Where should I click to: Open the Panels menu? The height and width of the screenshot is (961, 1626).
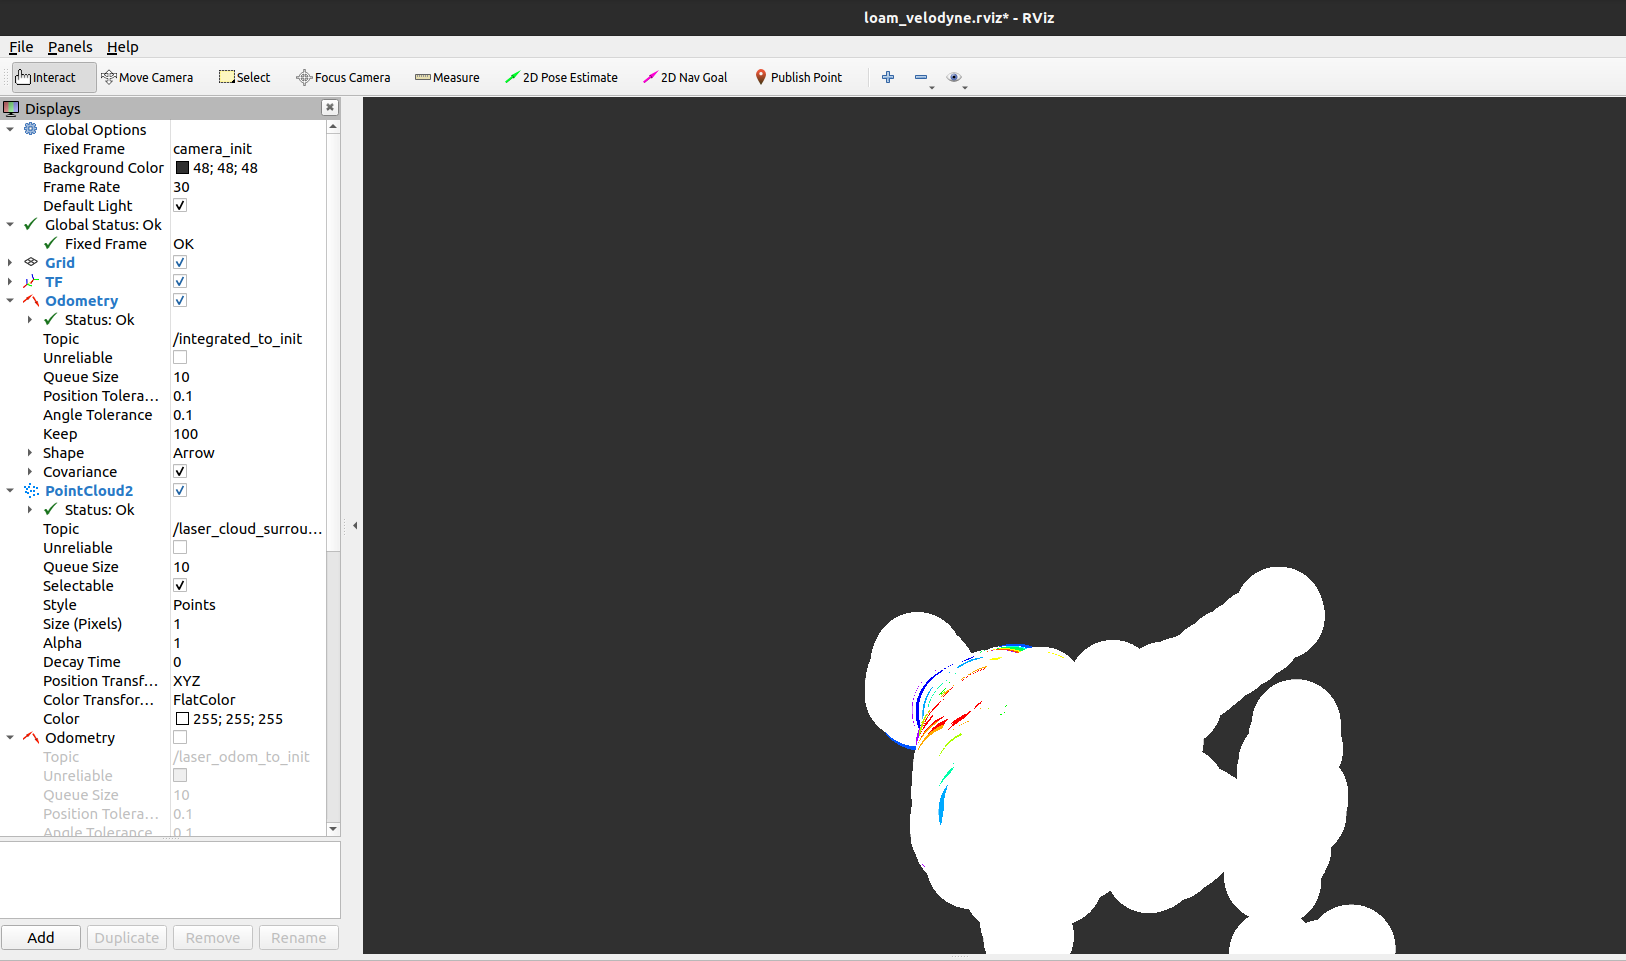click(70, 47)
